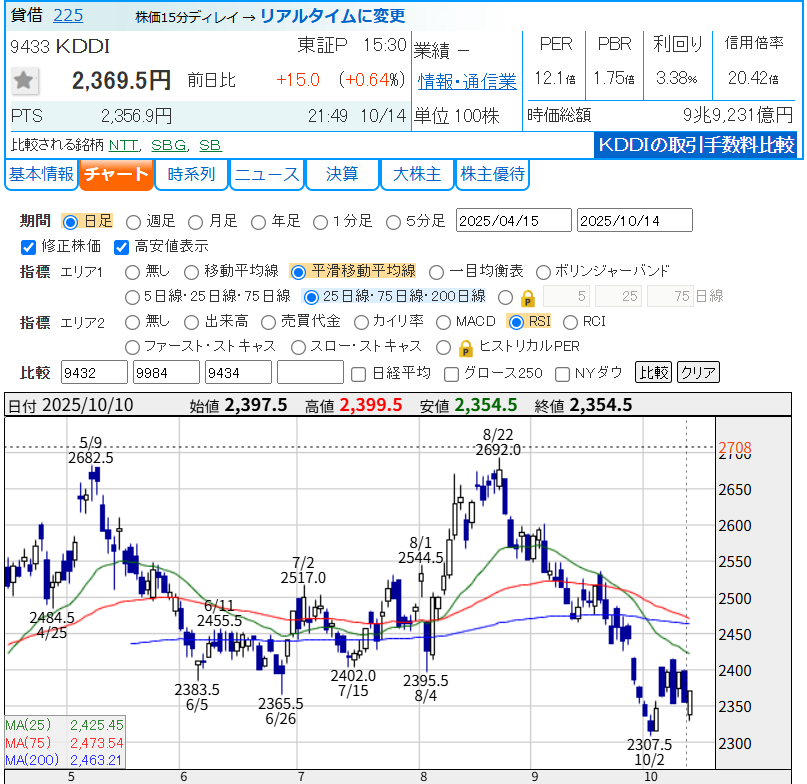Select the 5日線・25日線・75日線 option
Image resolution: width=807 pixels, height=784 pixels.
tap(132, 296)
